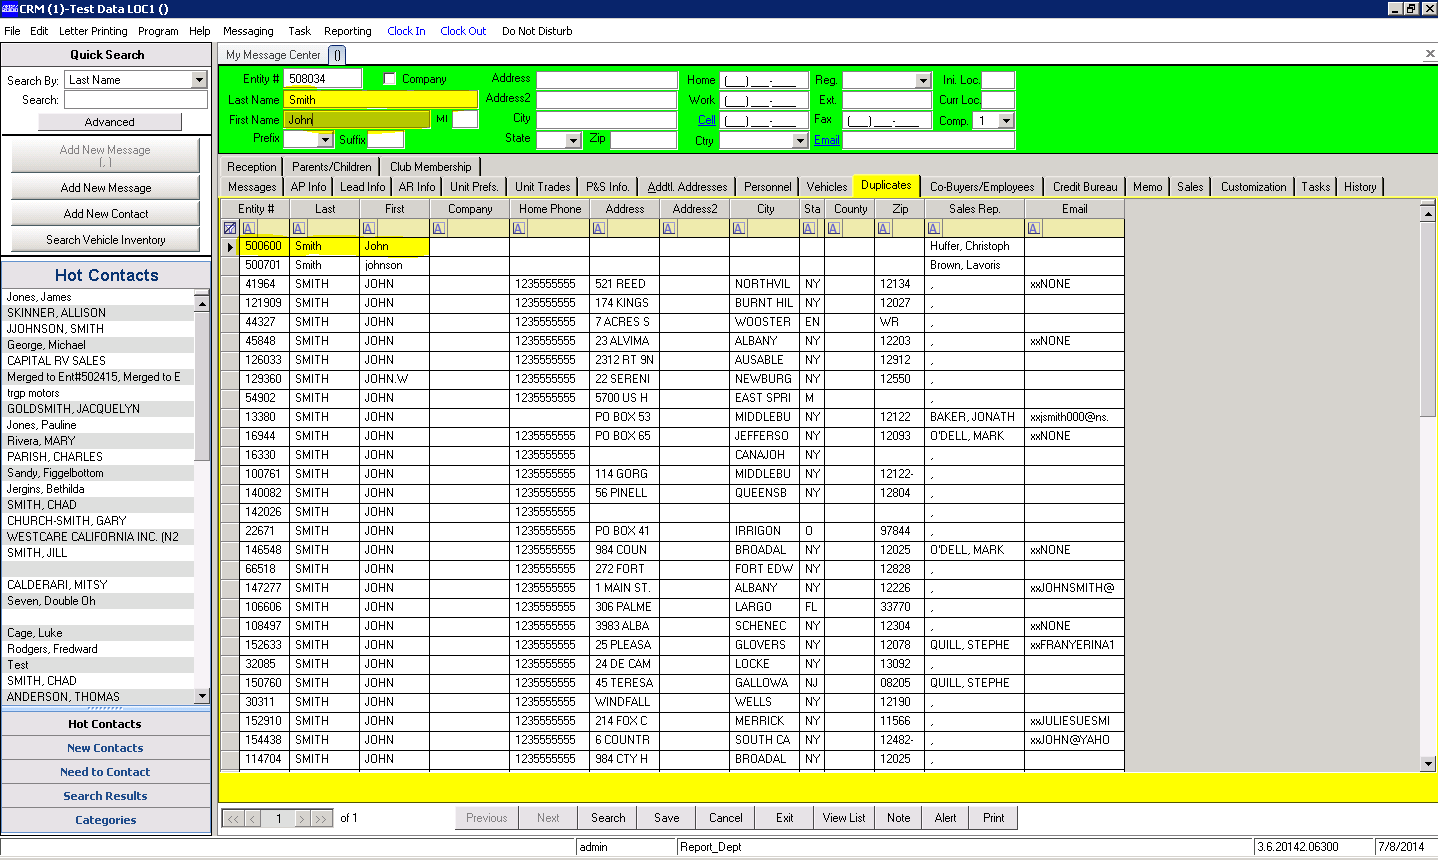Click the filter icon beneath the City column
The width and height of the screenshot is (1438, 860).
coord(739,227)
